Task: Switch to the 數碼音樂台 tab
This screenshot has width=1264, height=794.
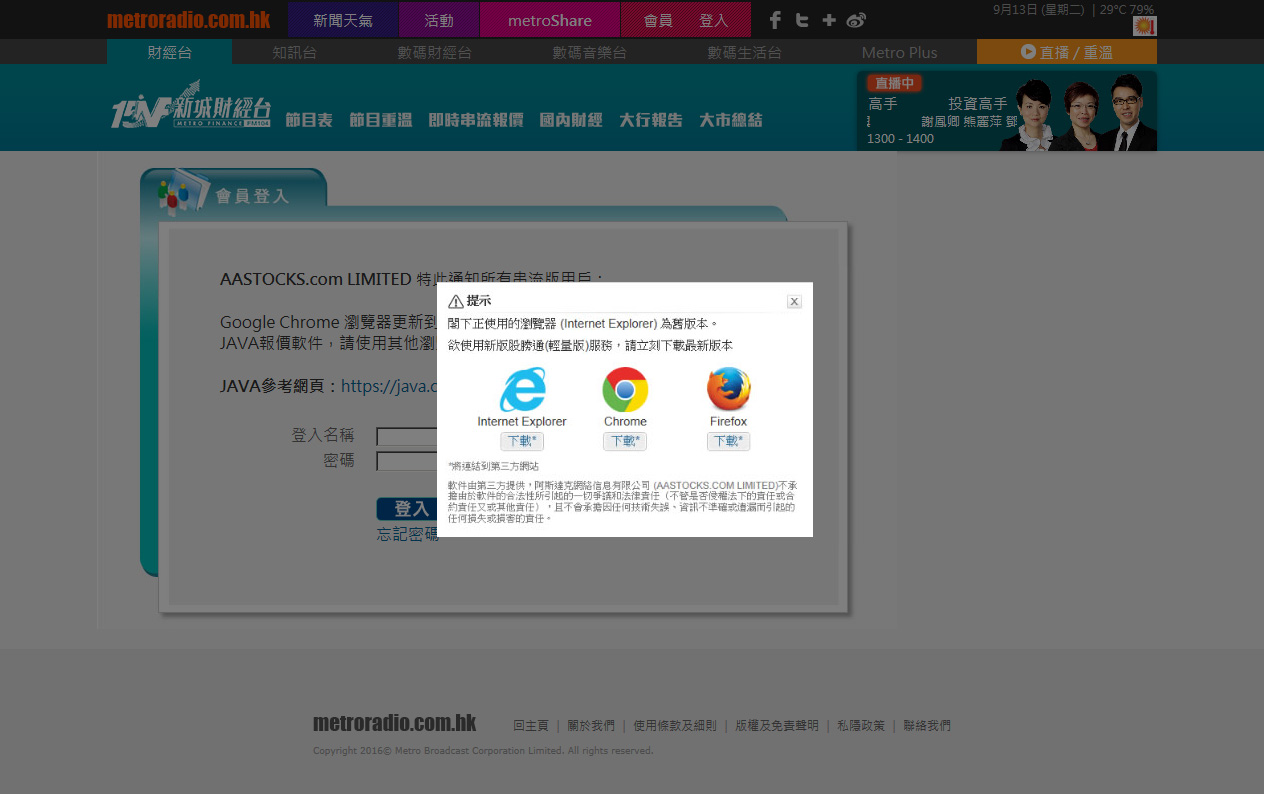Action: (589, 52)
